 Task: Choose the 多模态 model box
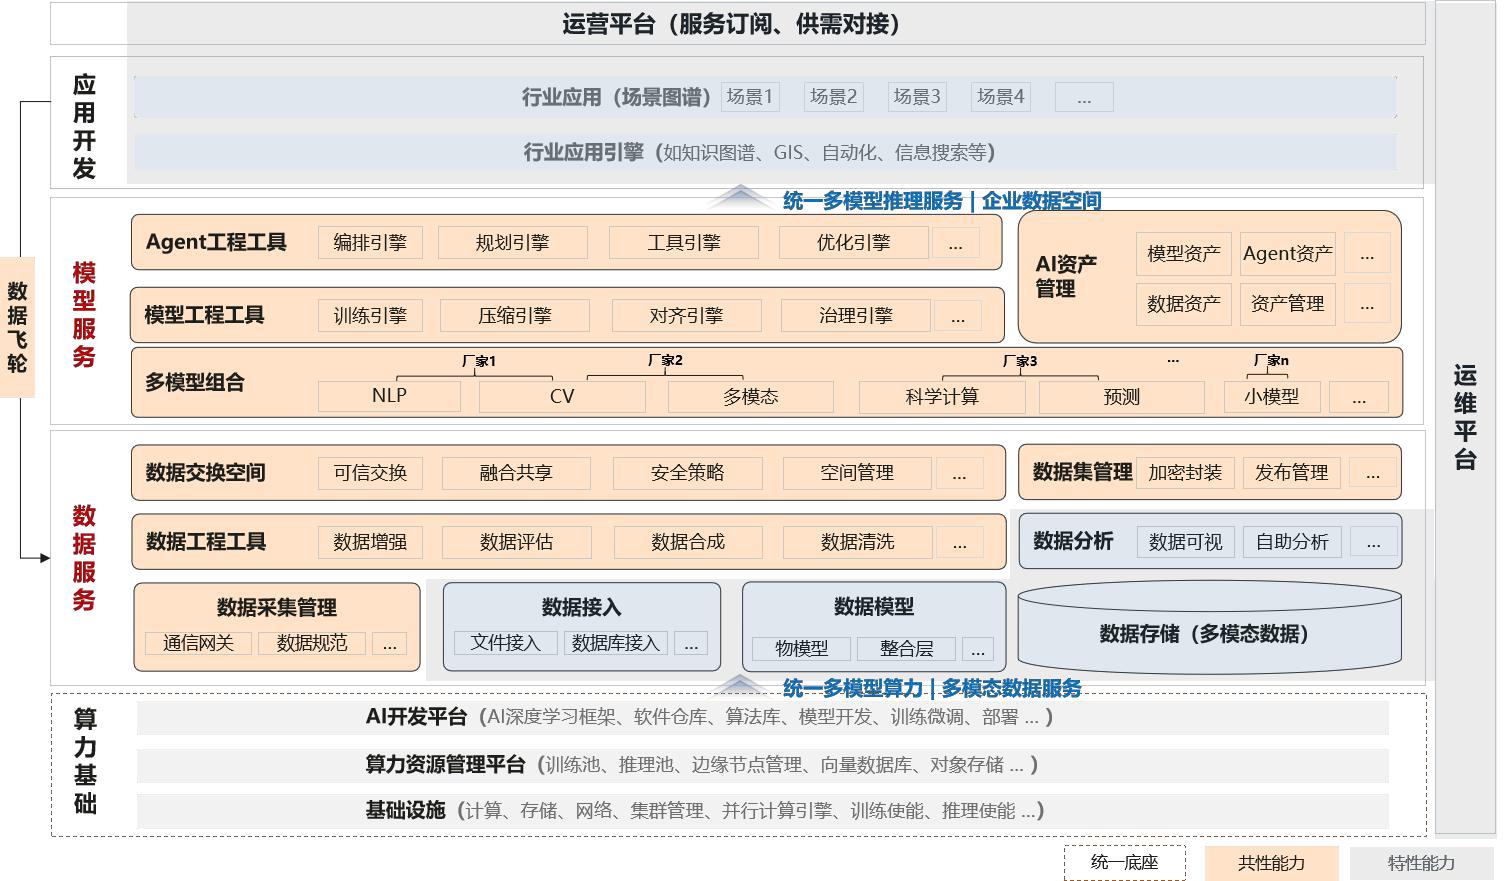pos(750,397)
